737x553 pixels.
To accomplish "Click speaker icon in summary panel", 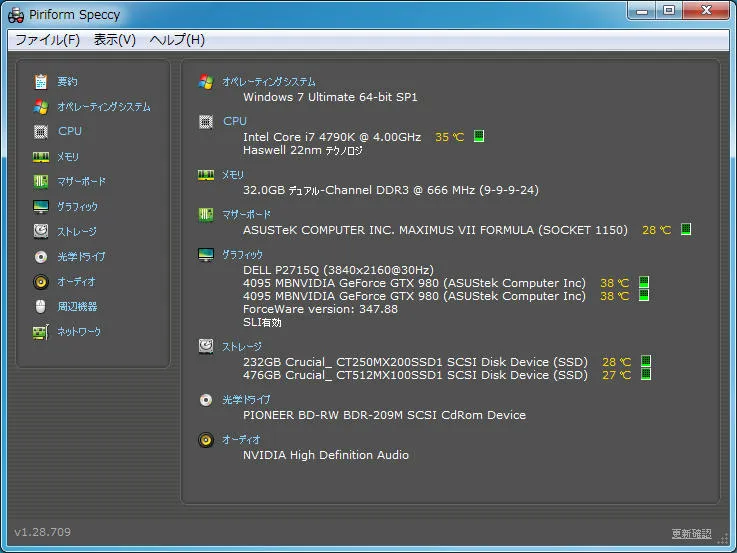I will pos(206,440).
